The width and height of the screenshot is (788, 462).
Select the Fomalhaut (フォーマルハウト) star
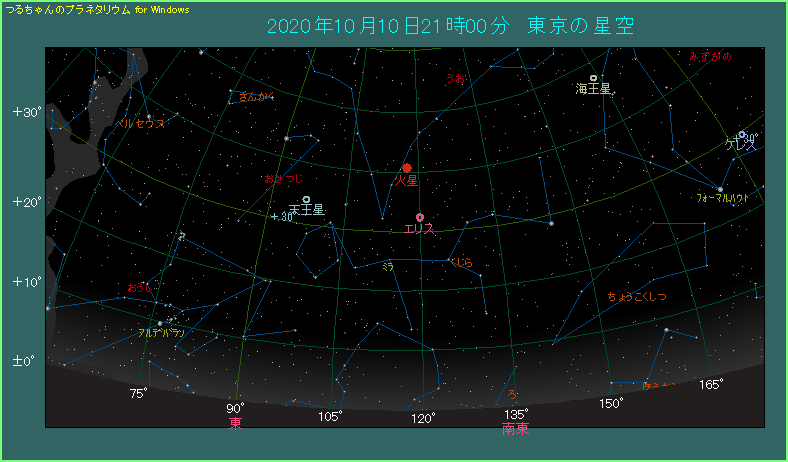click(720, 188)
